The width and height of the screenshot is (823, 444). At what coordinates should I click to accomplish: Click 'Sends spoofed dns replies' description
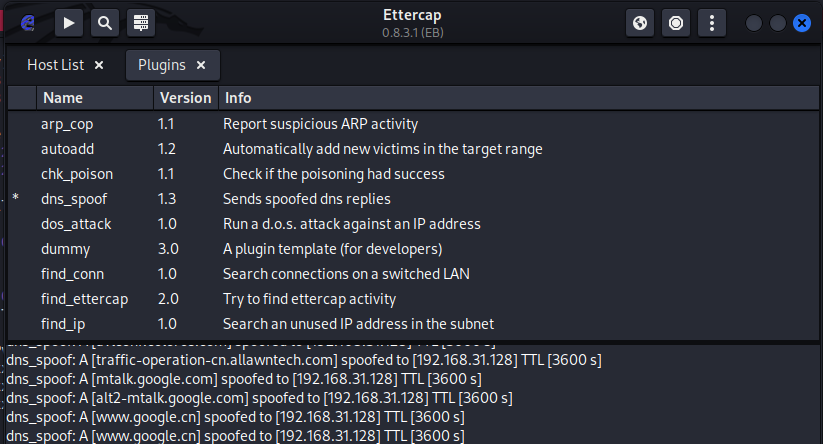(x=307, y=199)
